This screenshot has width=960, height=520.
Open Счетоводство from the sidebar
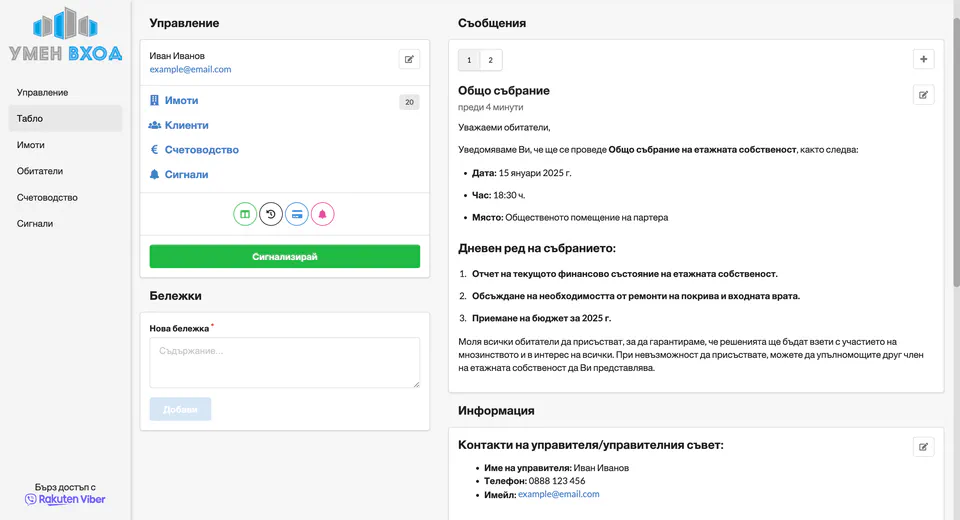(47, 197)
